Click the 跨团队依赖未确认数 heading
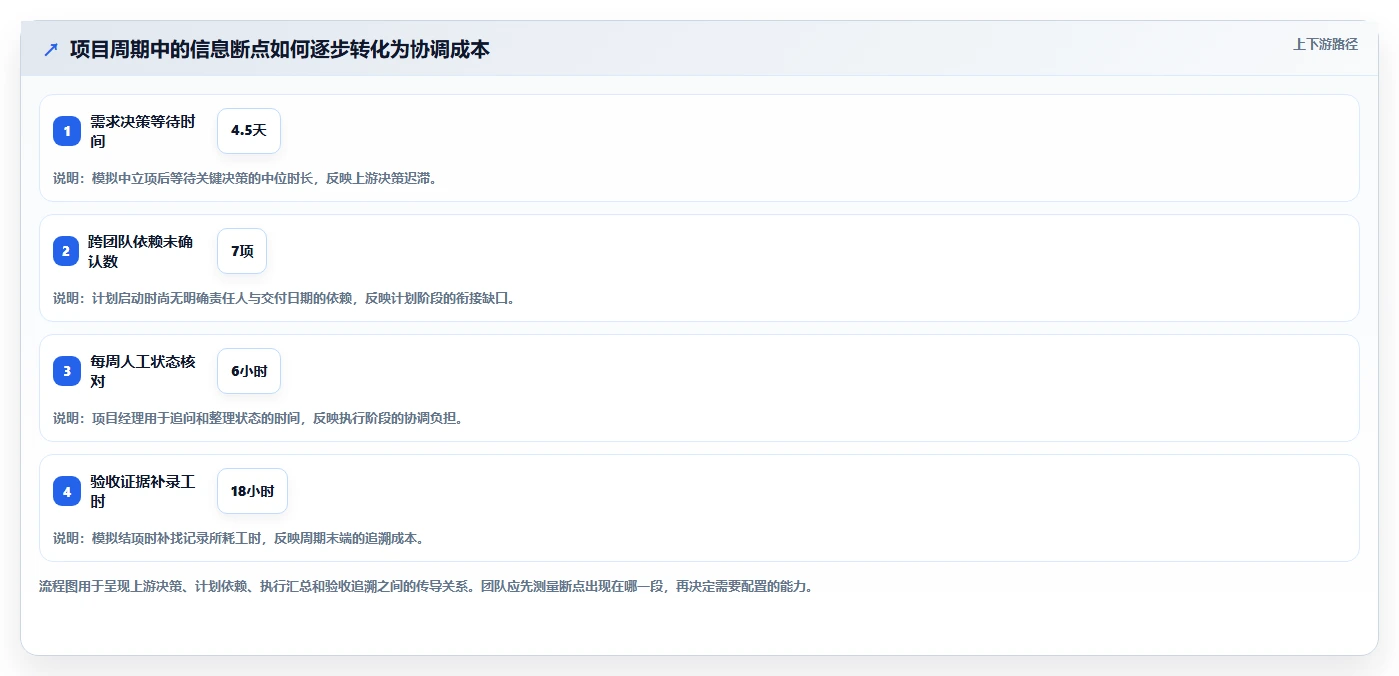1399x676 pixels. (x=143, y=251)
